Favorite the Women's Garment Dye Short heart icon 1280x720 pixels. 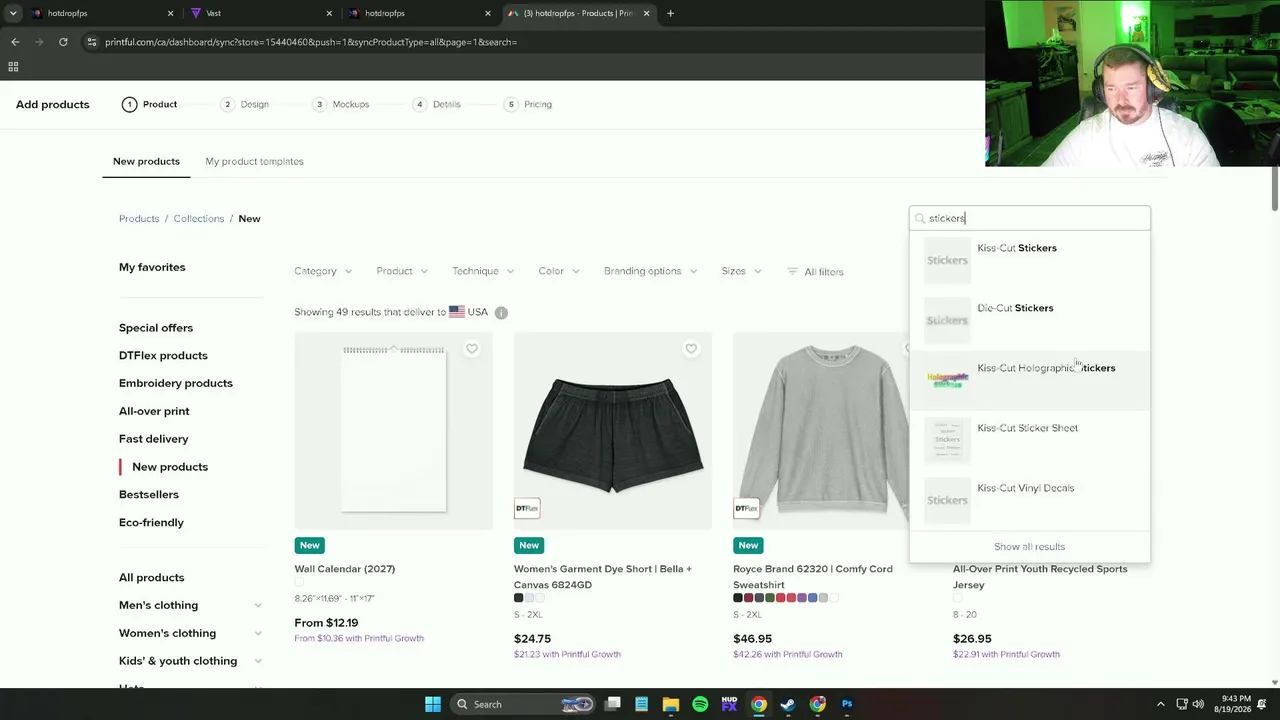tap(691, 349)
